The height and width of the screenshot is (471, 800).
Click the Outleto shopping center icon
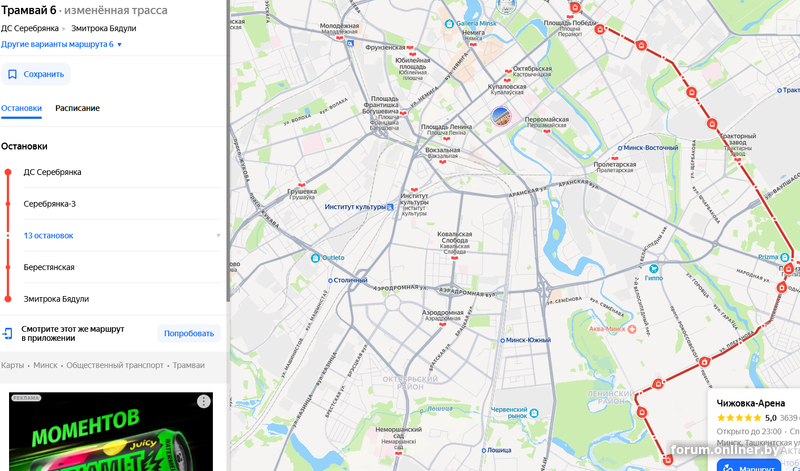[x=315, y=258]
